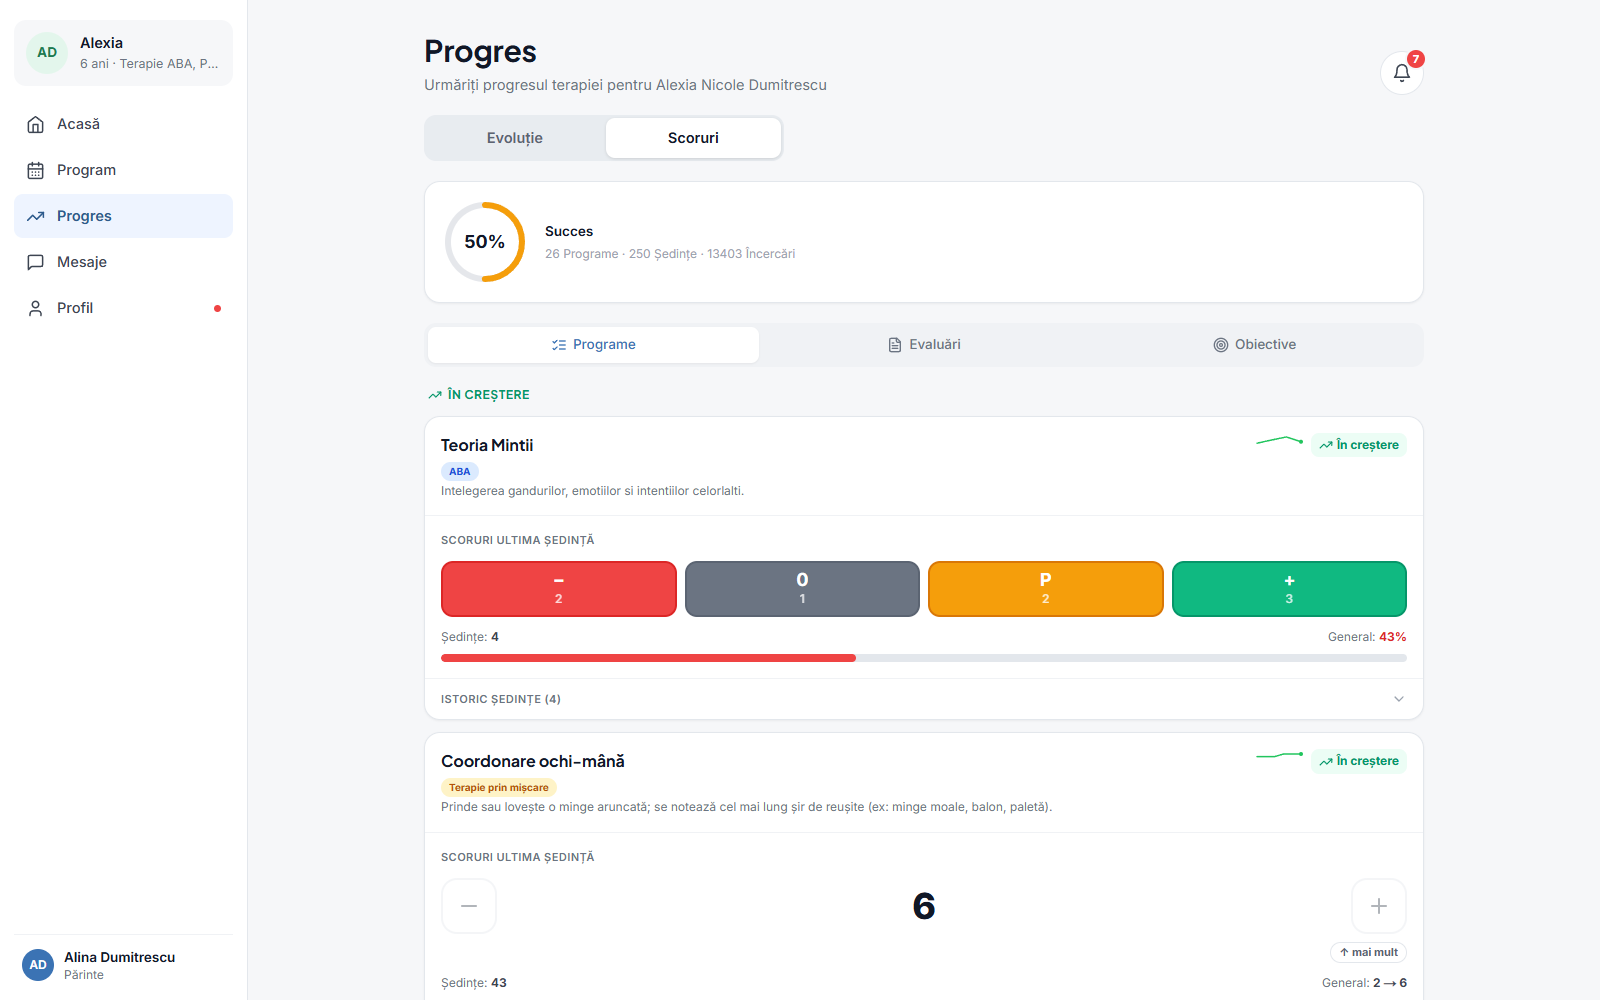Expand Istoric ședințe (4) chevron
The image size is (1600, 1000).
pyautogui.click(x=1399, y=699)
